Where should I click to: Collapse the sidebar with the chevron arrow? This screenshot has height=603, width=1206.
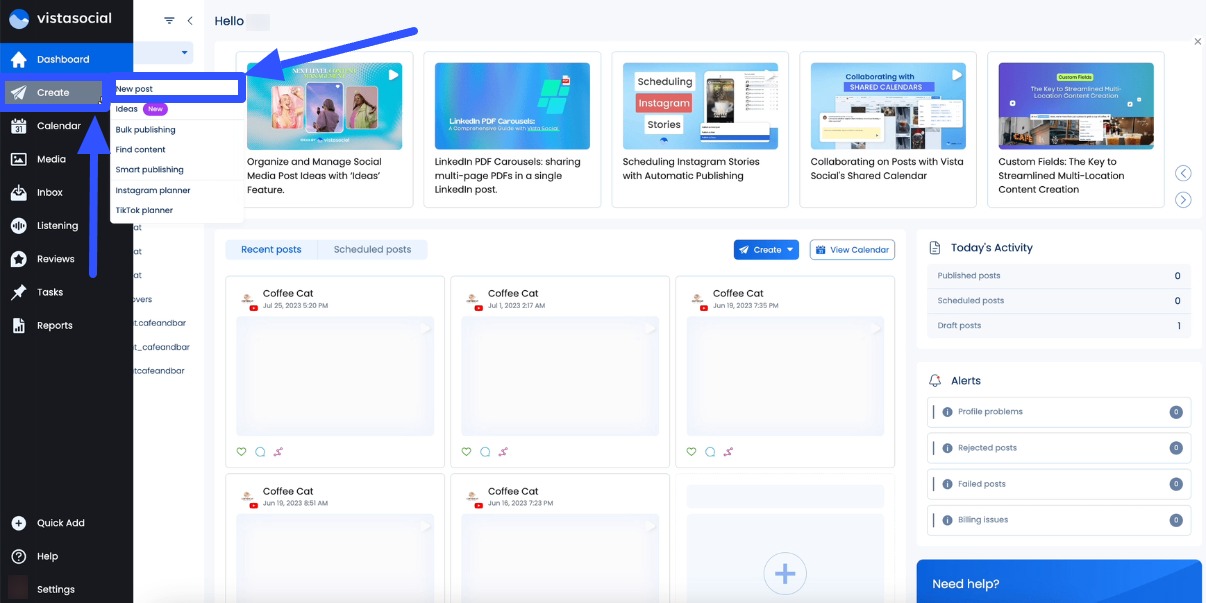190,19
